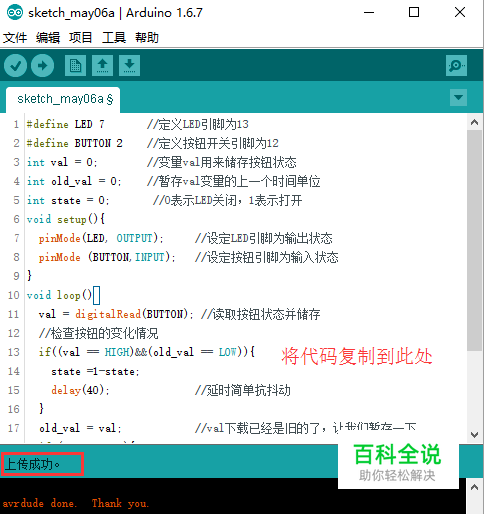The image size is (484, 514).
Task: Click comment '//延时简单抗抖动'
Action: (x=243, y=390)
